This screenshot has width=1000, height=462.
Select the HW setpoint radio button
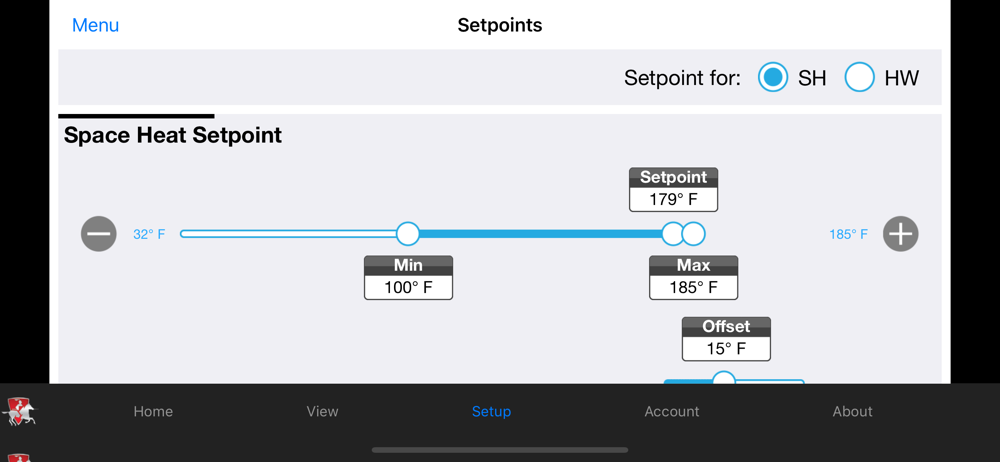click(x=860, y=78)
